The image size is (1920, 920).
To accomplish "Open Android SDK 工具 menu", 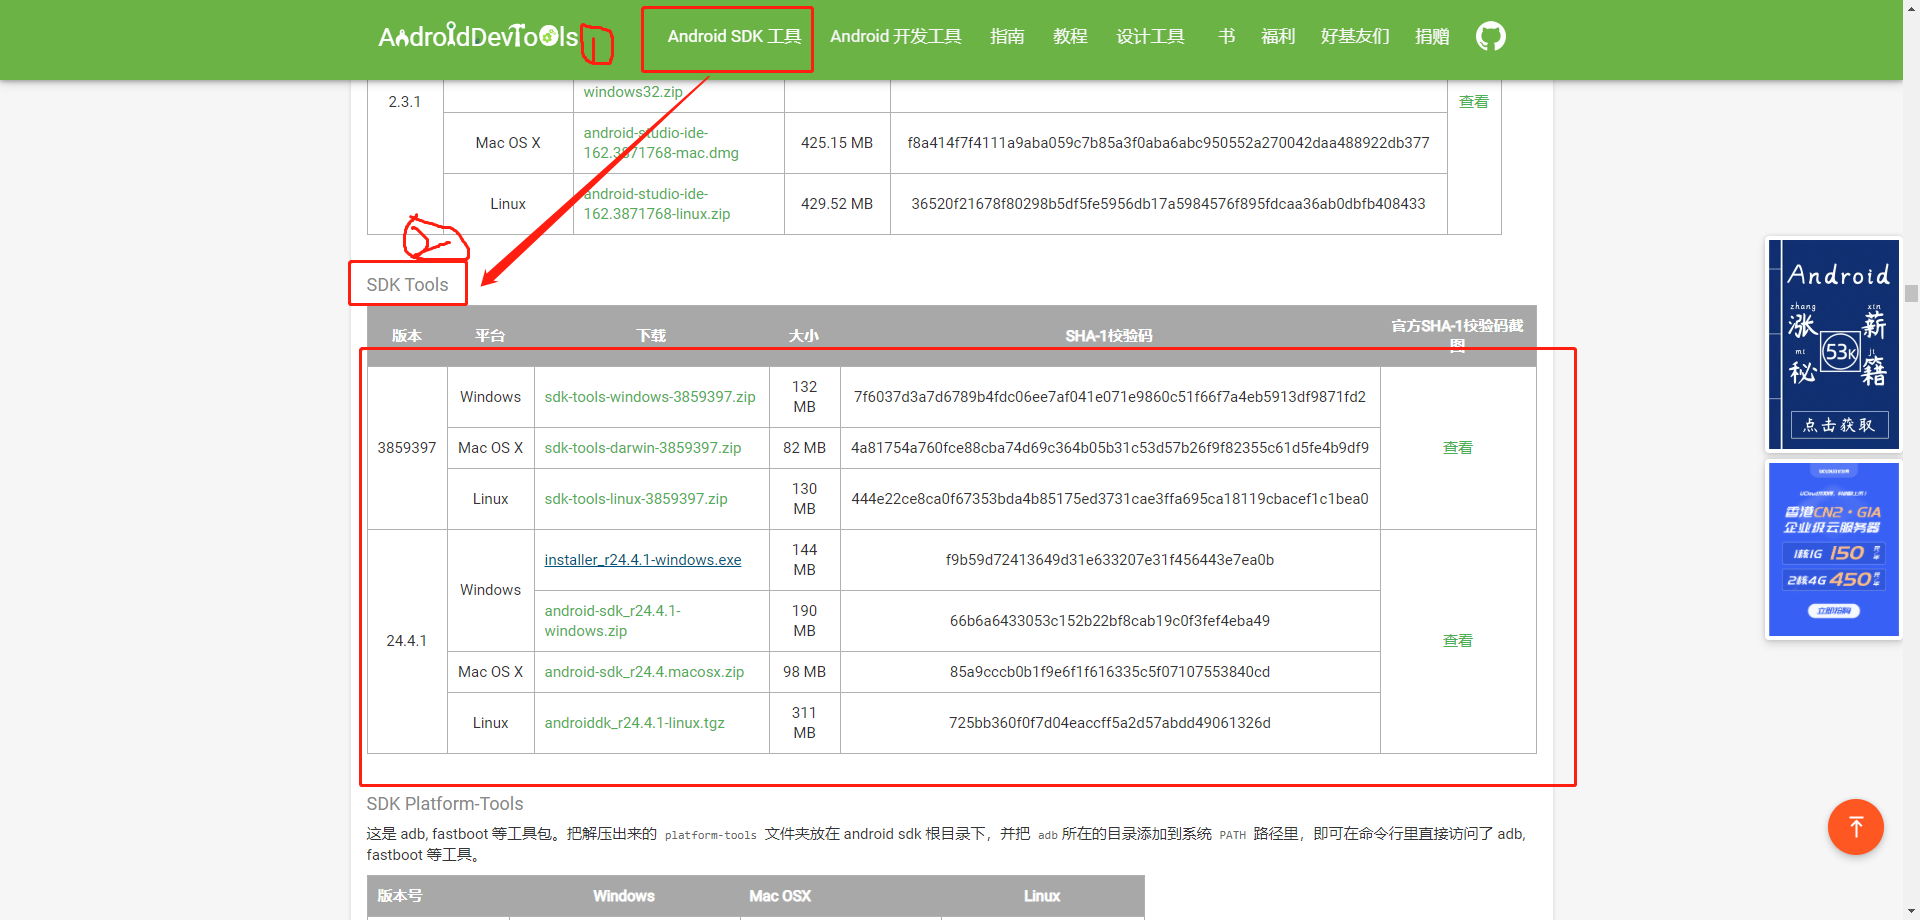I will (734, 37).
